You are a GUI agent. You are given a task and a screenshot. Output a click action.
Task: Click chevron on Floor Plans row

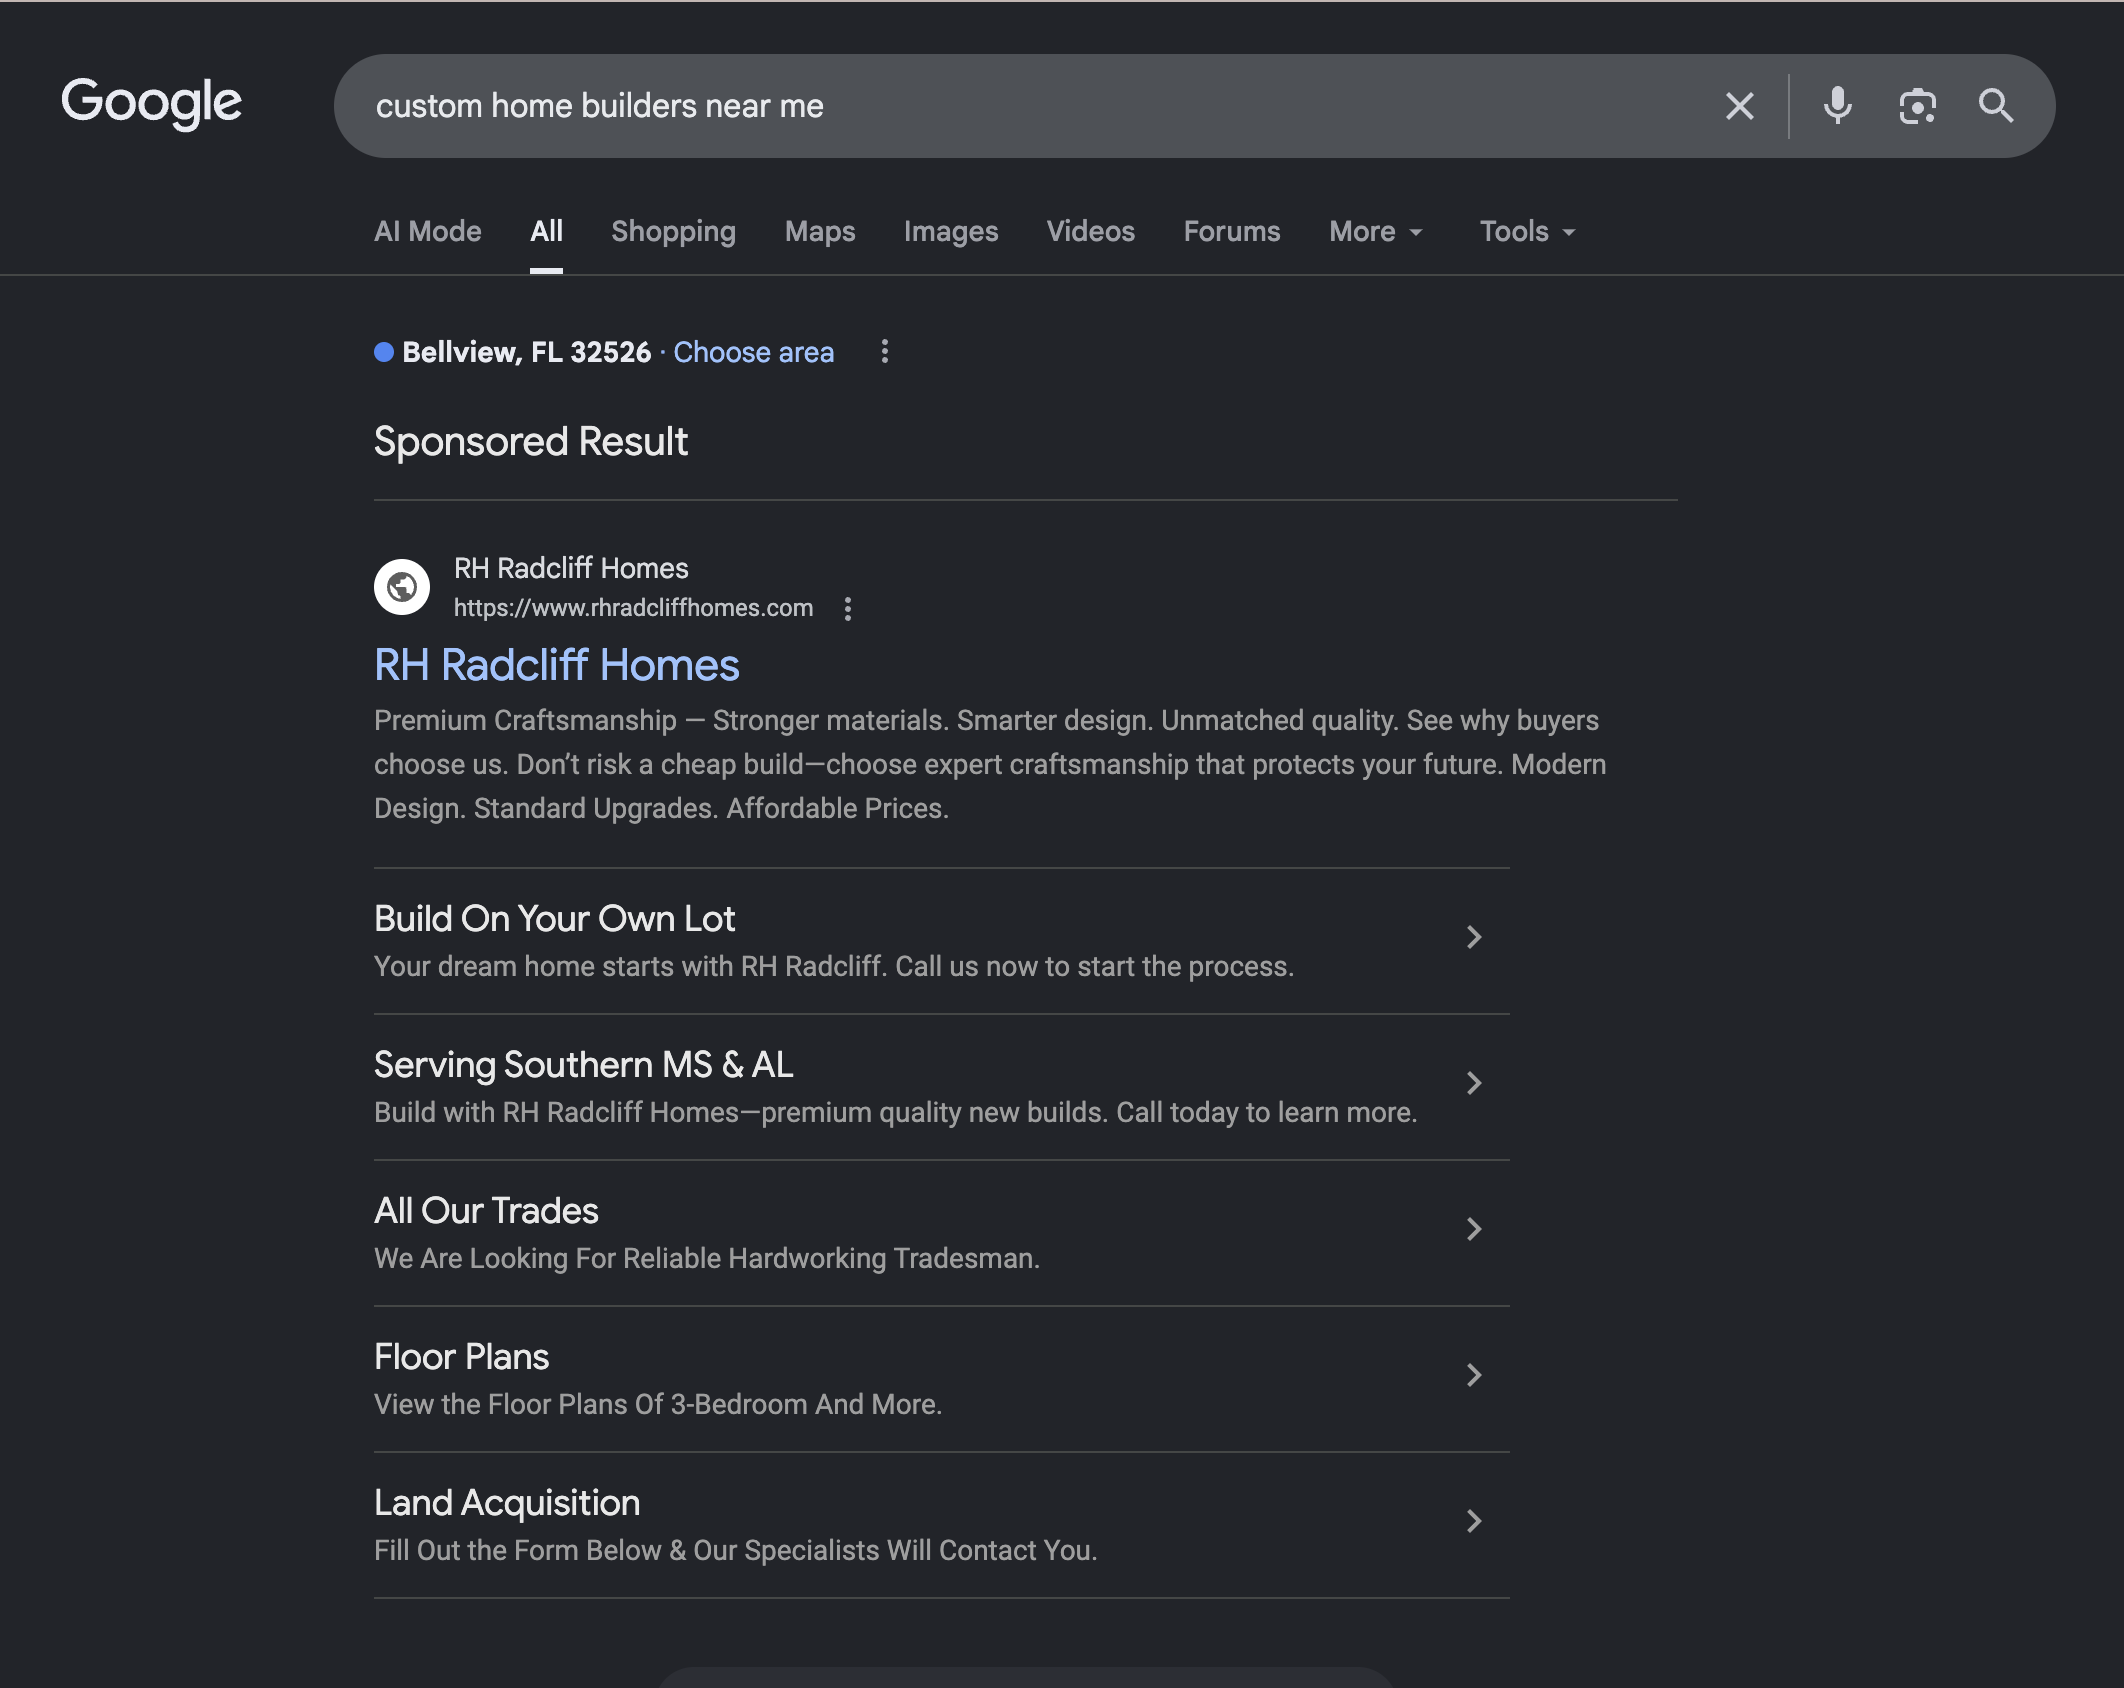click(x=1474, y=1375)
